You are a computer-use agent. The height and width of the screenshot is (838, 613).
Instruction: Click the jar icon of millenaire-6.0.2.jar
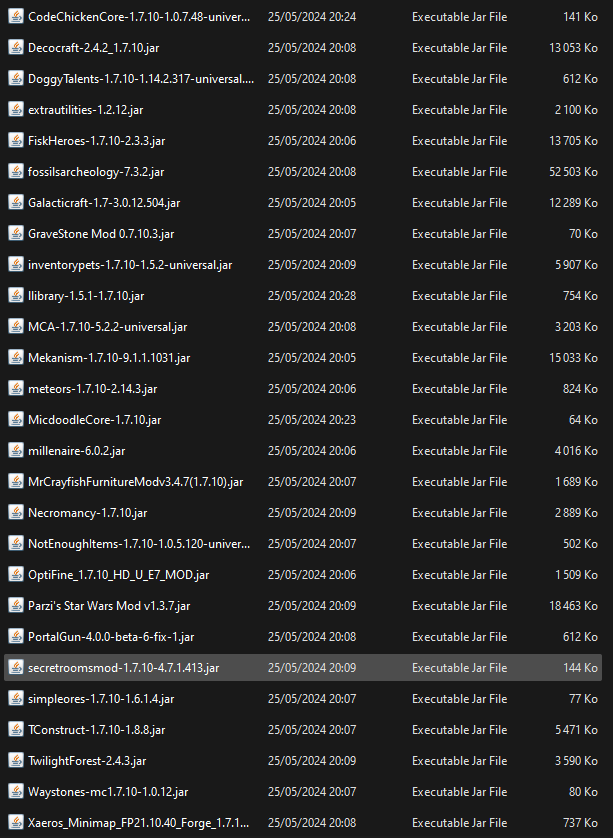16,451
